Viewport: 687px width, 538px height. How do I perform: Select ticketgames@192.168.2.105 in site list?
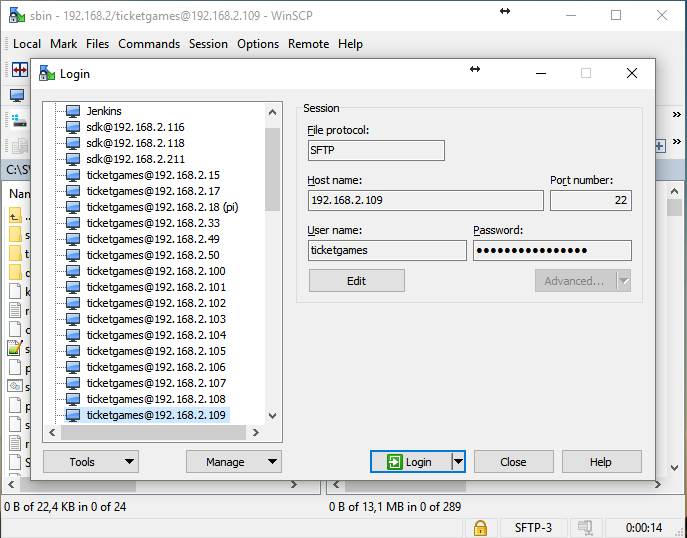click(155, 351)
